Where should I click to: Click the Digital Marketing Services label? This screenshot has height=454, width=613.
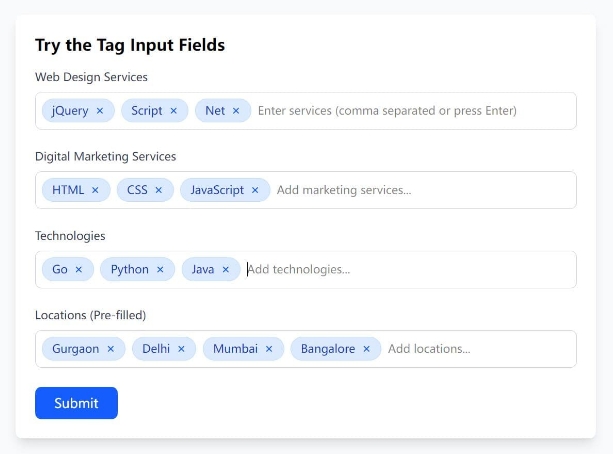point(105,157)
